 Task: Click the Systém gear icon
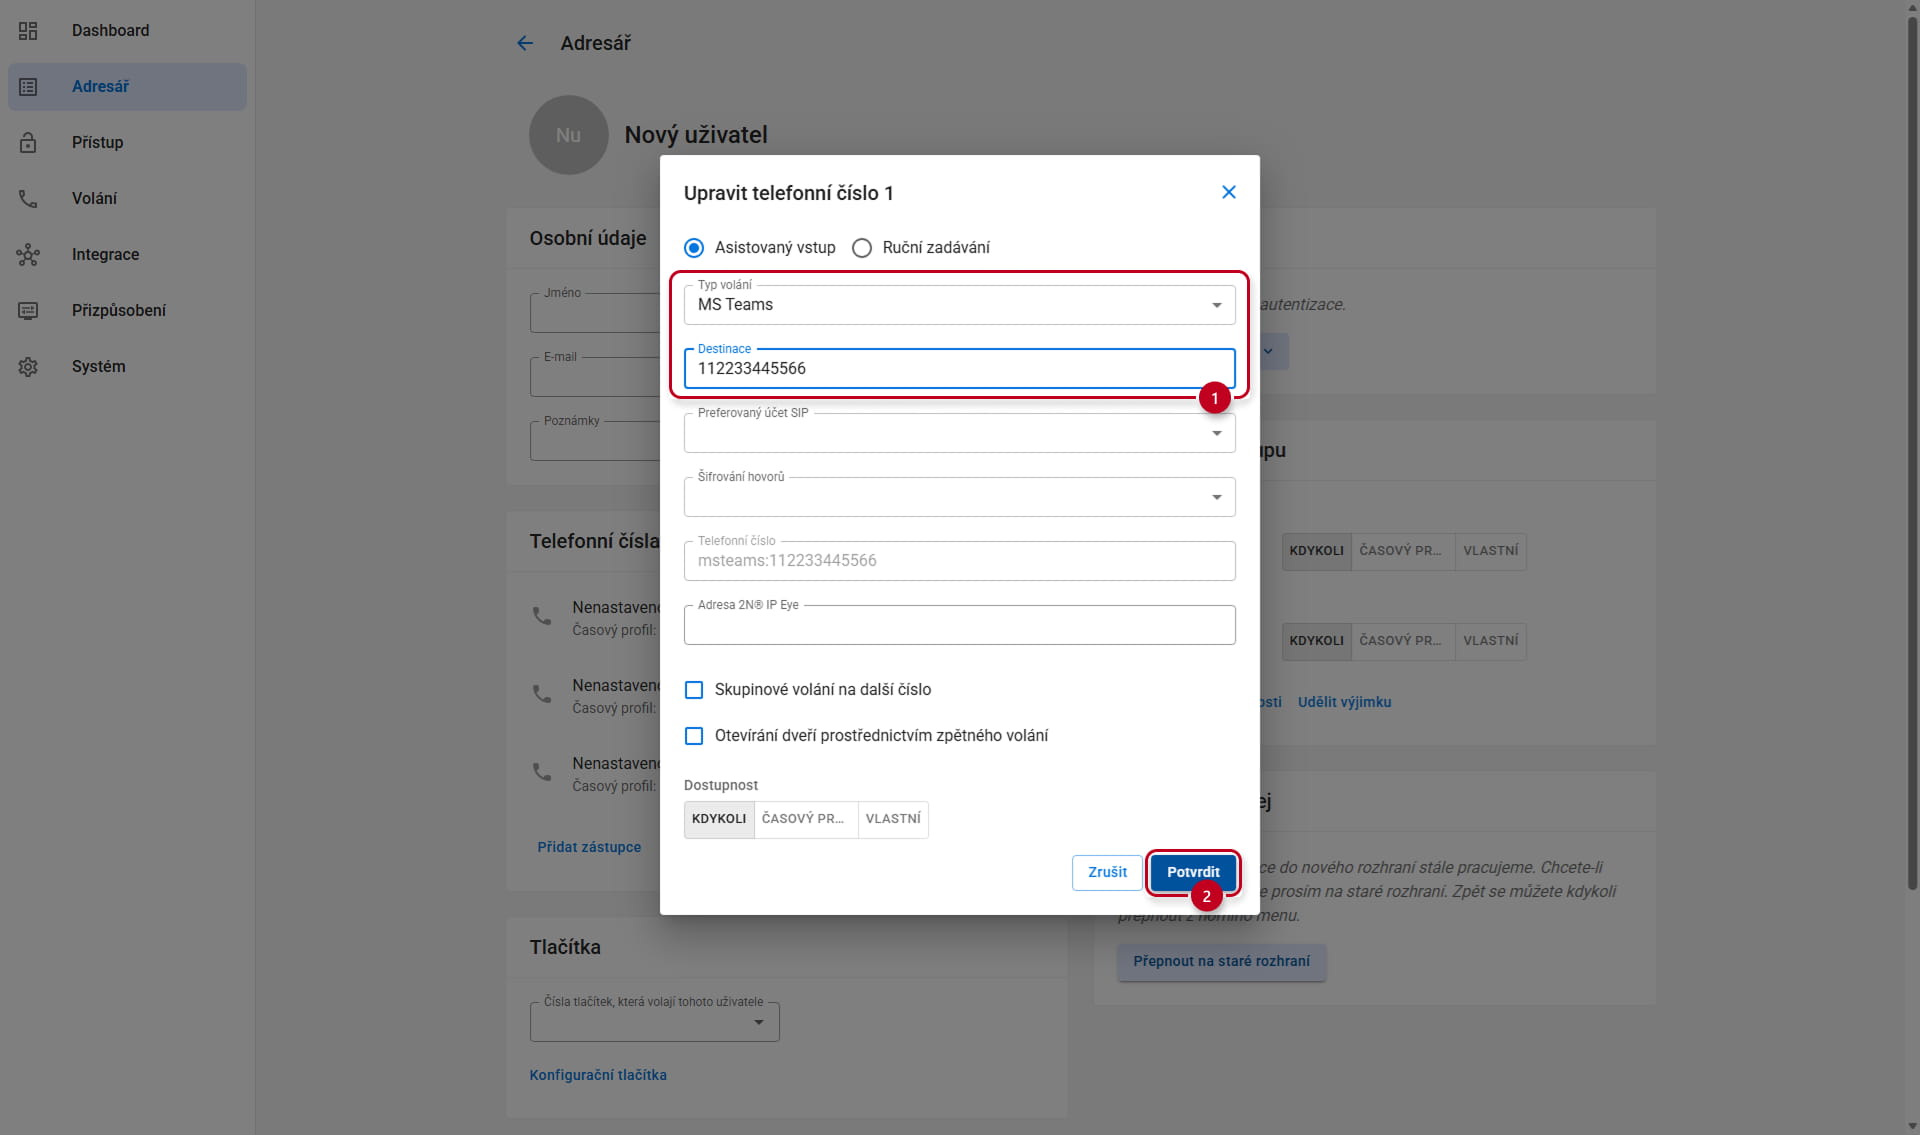tap(28, 367)
